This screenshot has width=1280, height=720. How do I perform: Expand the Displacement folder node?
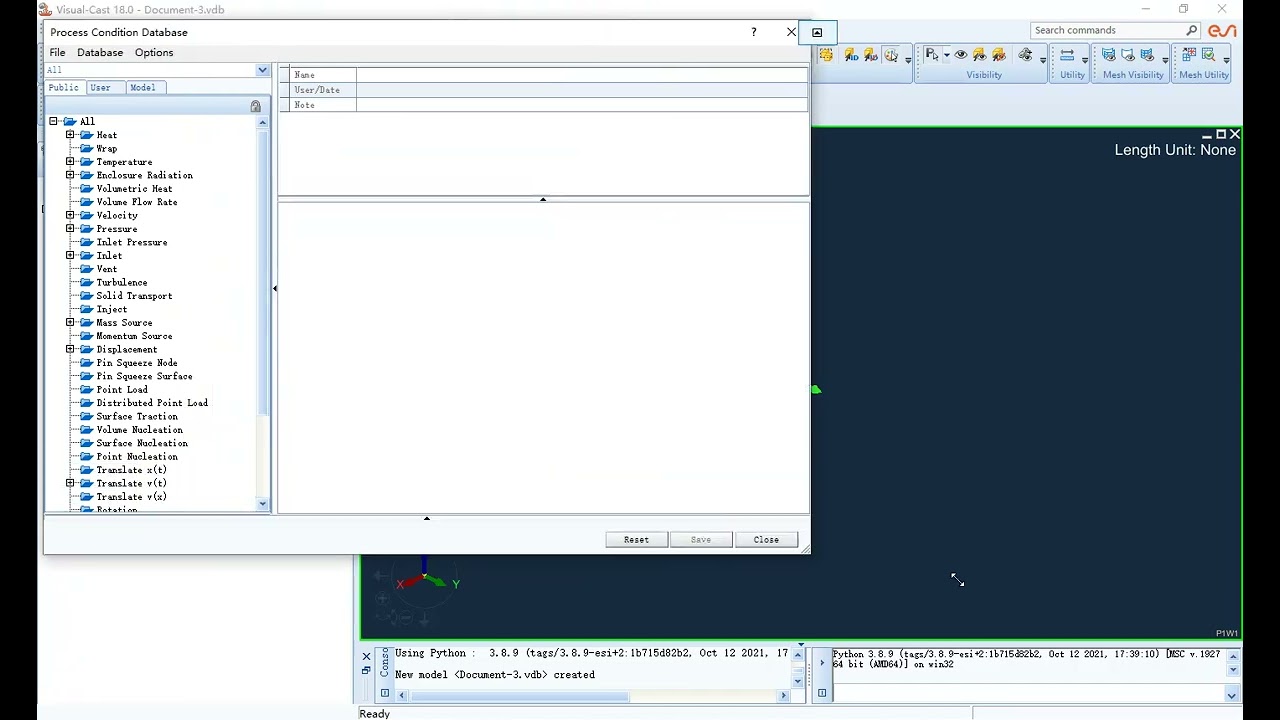pyautogui.click(x=71, y=349)
